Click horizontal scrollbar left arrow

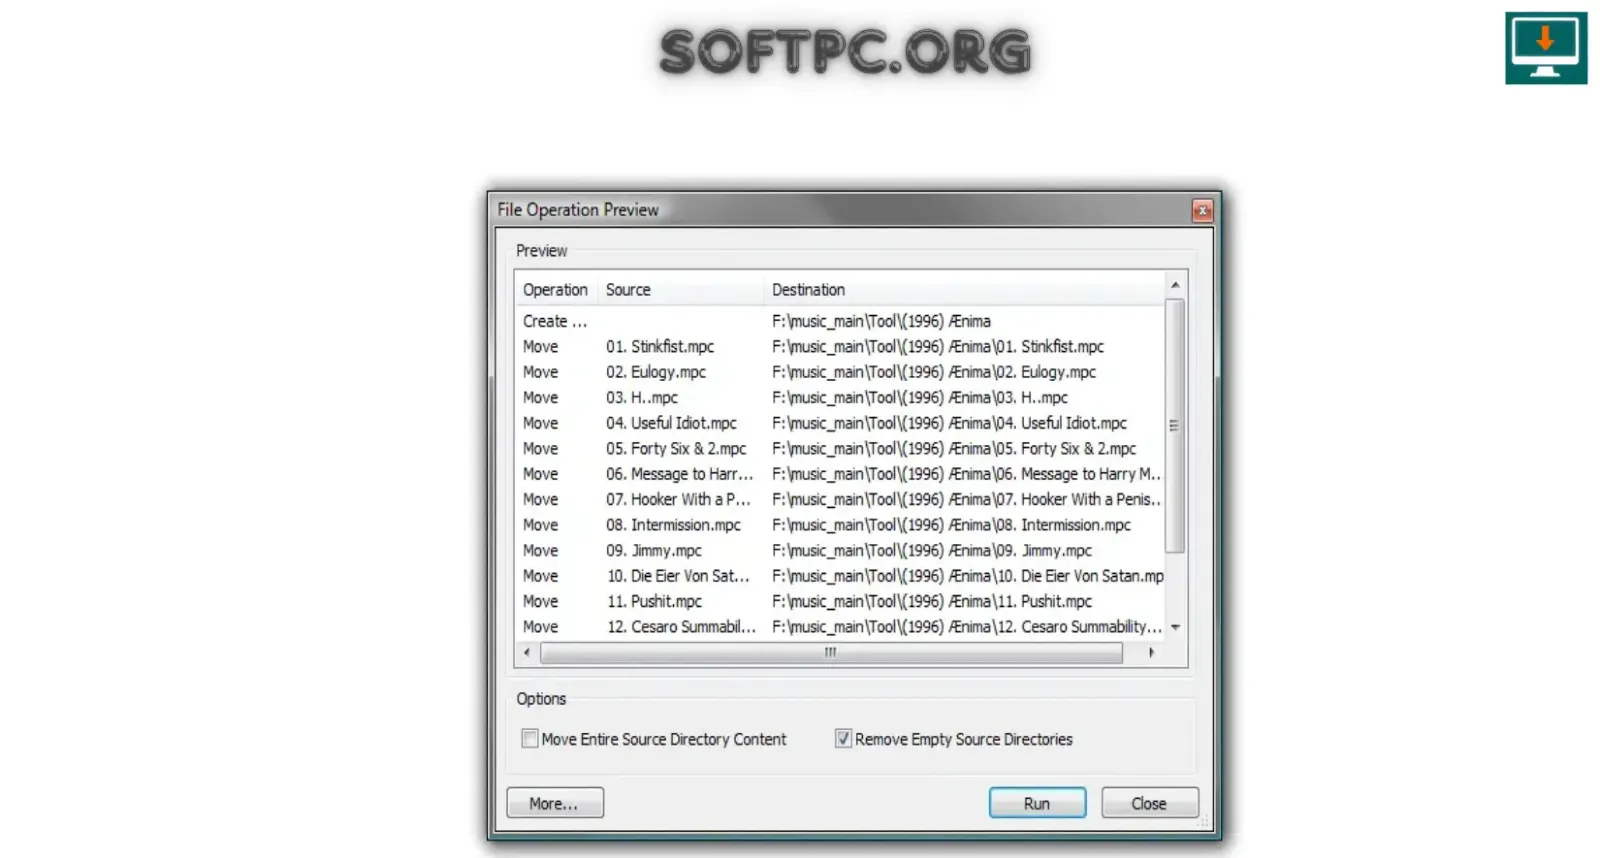point(527,652)
